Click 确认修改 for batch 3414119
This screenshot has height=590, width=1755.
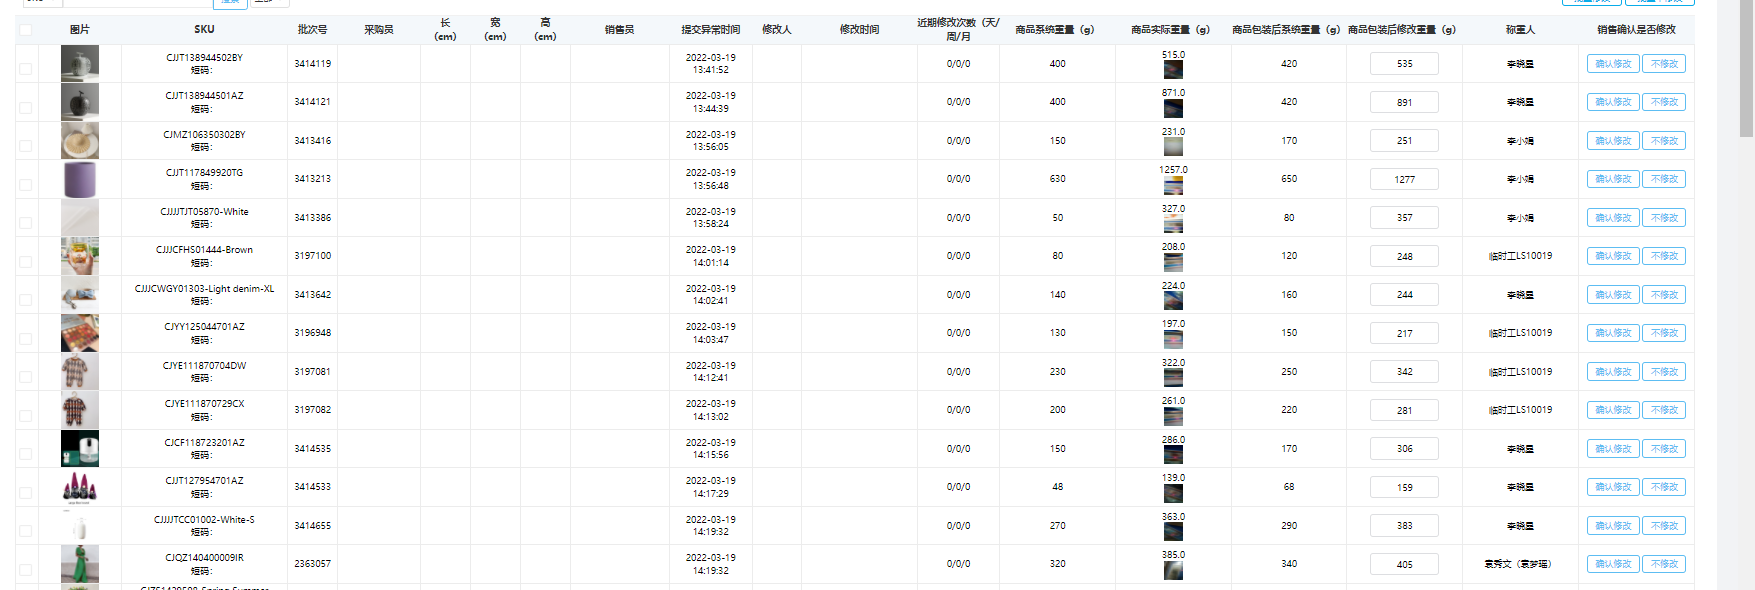(1613, 64)
